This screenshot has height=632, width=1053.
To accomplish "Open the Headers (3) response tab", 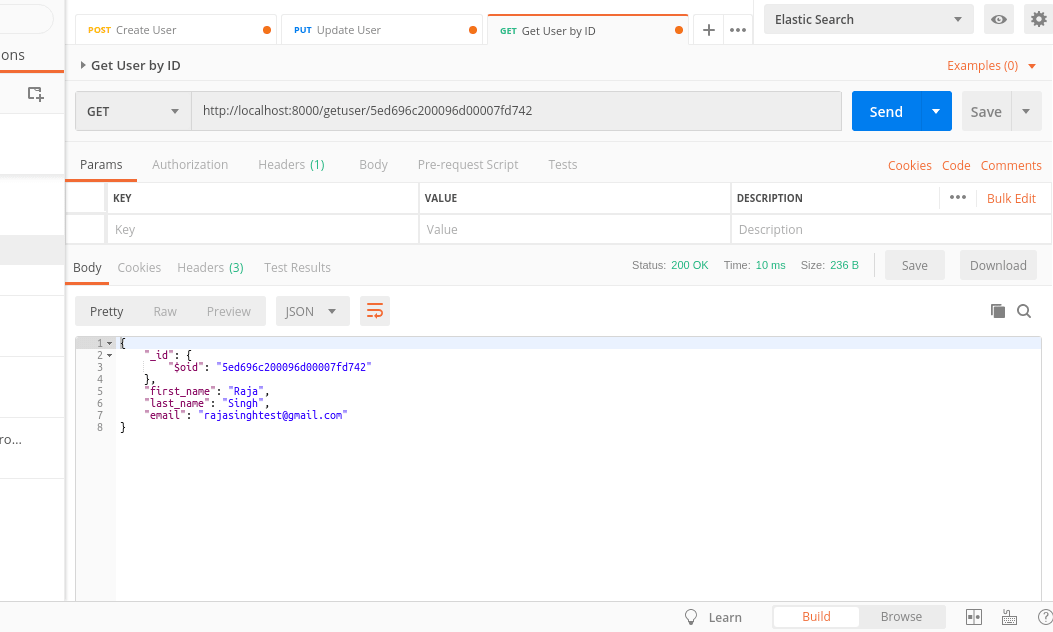I will point(210,267).
